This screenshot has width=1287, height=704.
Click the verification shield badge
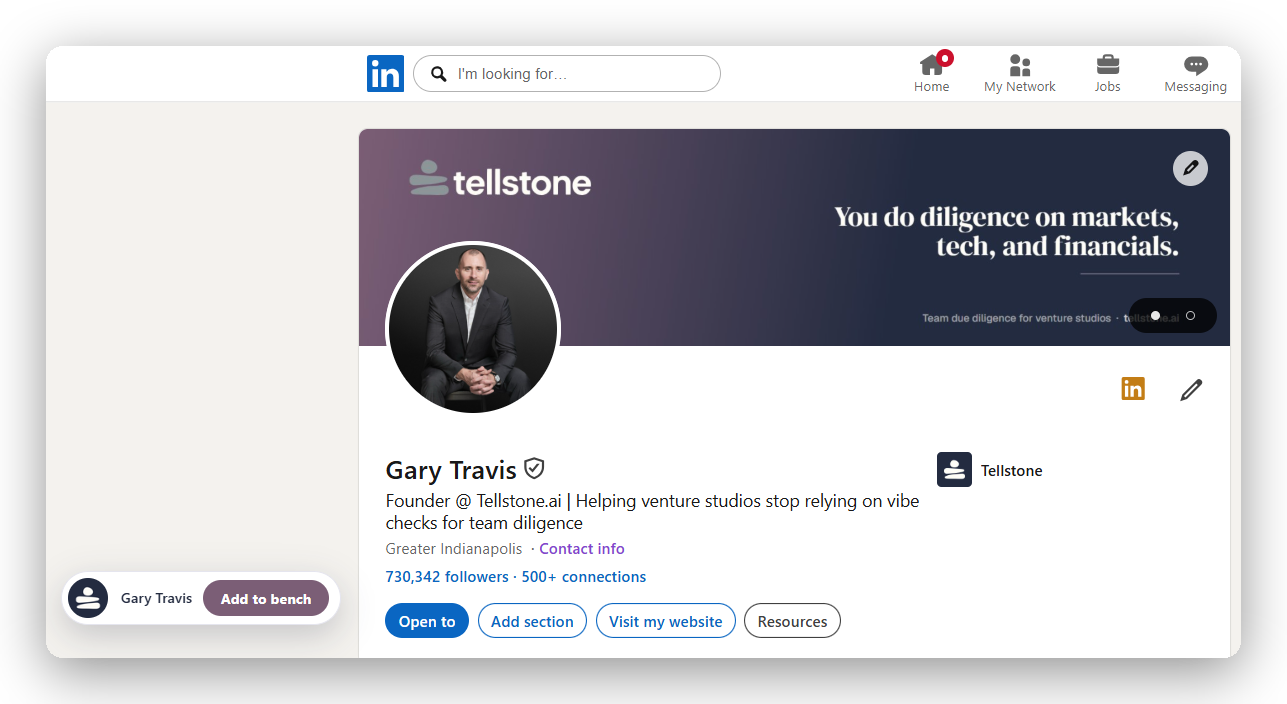tap(535, 468)
